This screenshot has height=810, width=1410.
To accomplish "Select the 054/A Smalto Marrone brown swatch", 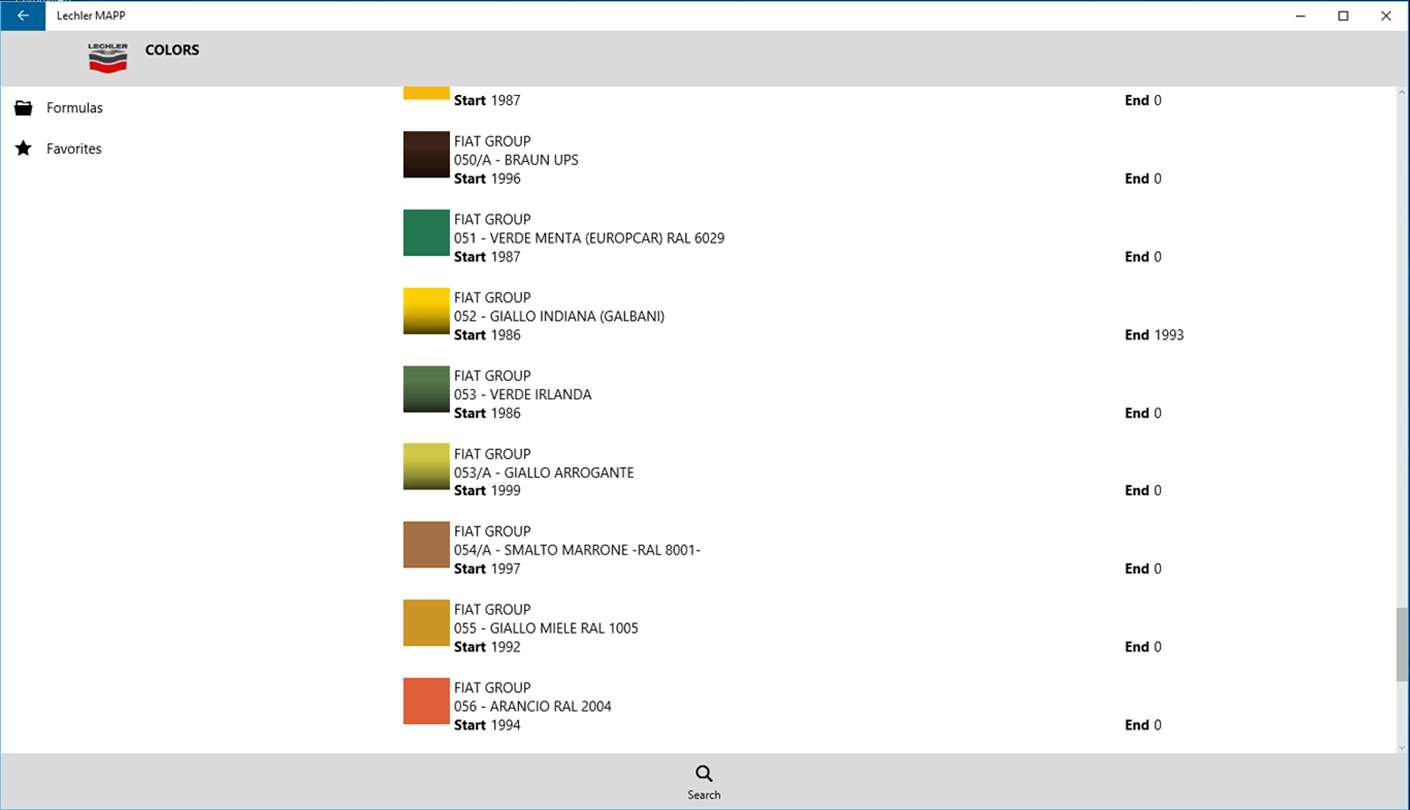I will [x=426, y=545].
